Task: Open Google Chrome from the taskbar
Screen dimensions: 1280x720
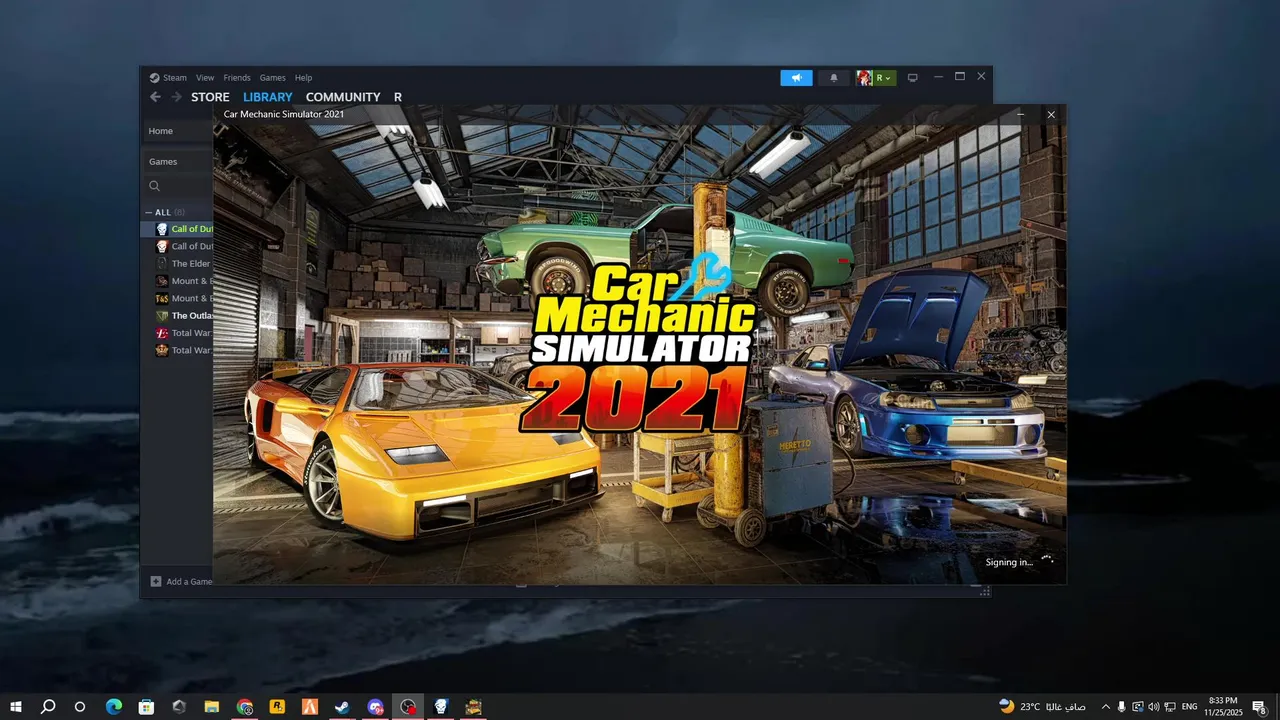Action: pos(245,706)
